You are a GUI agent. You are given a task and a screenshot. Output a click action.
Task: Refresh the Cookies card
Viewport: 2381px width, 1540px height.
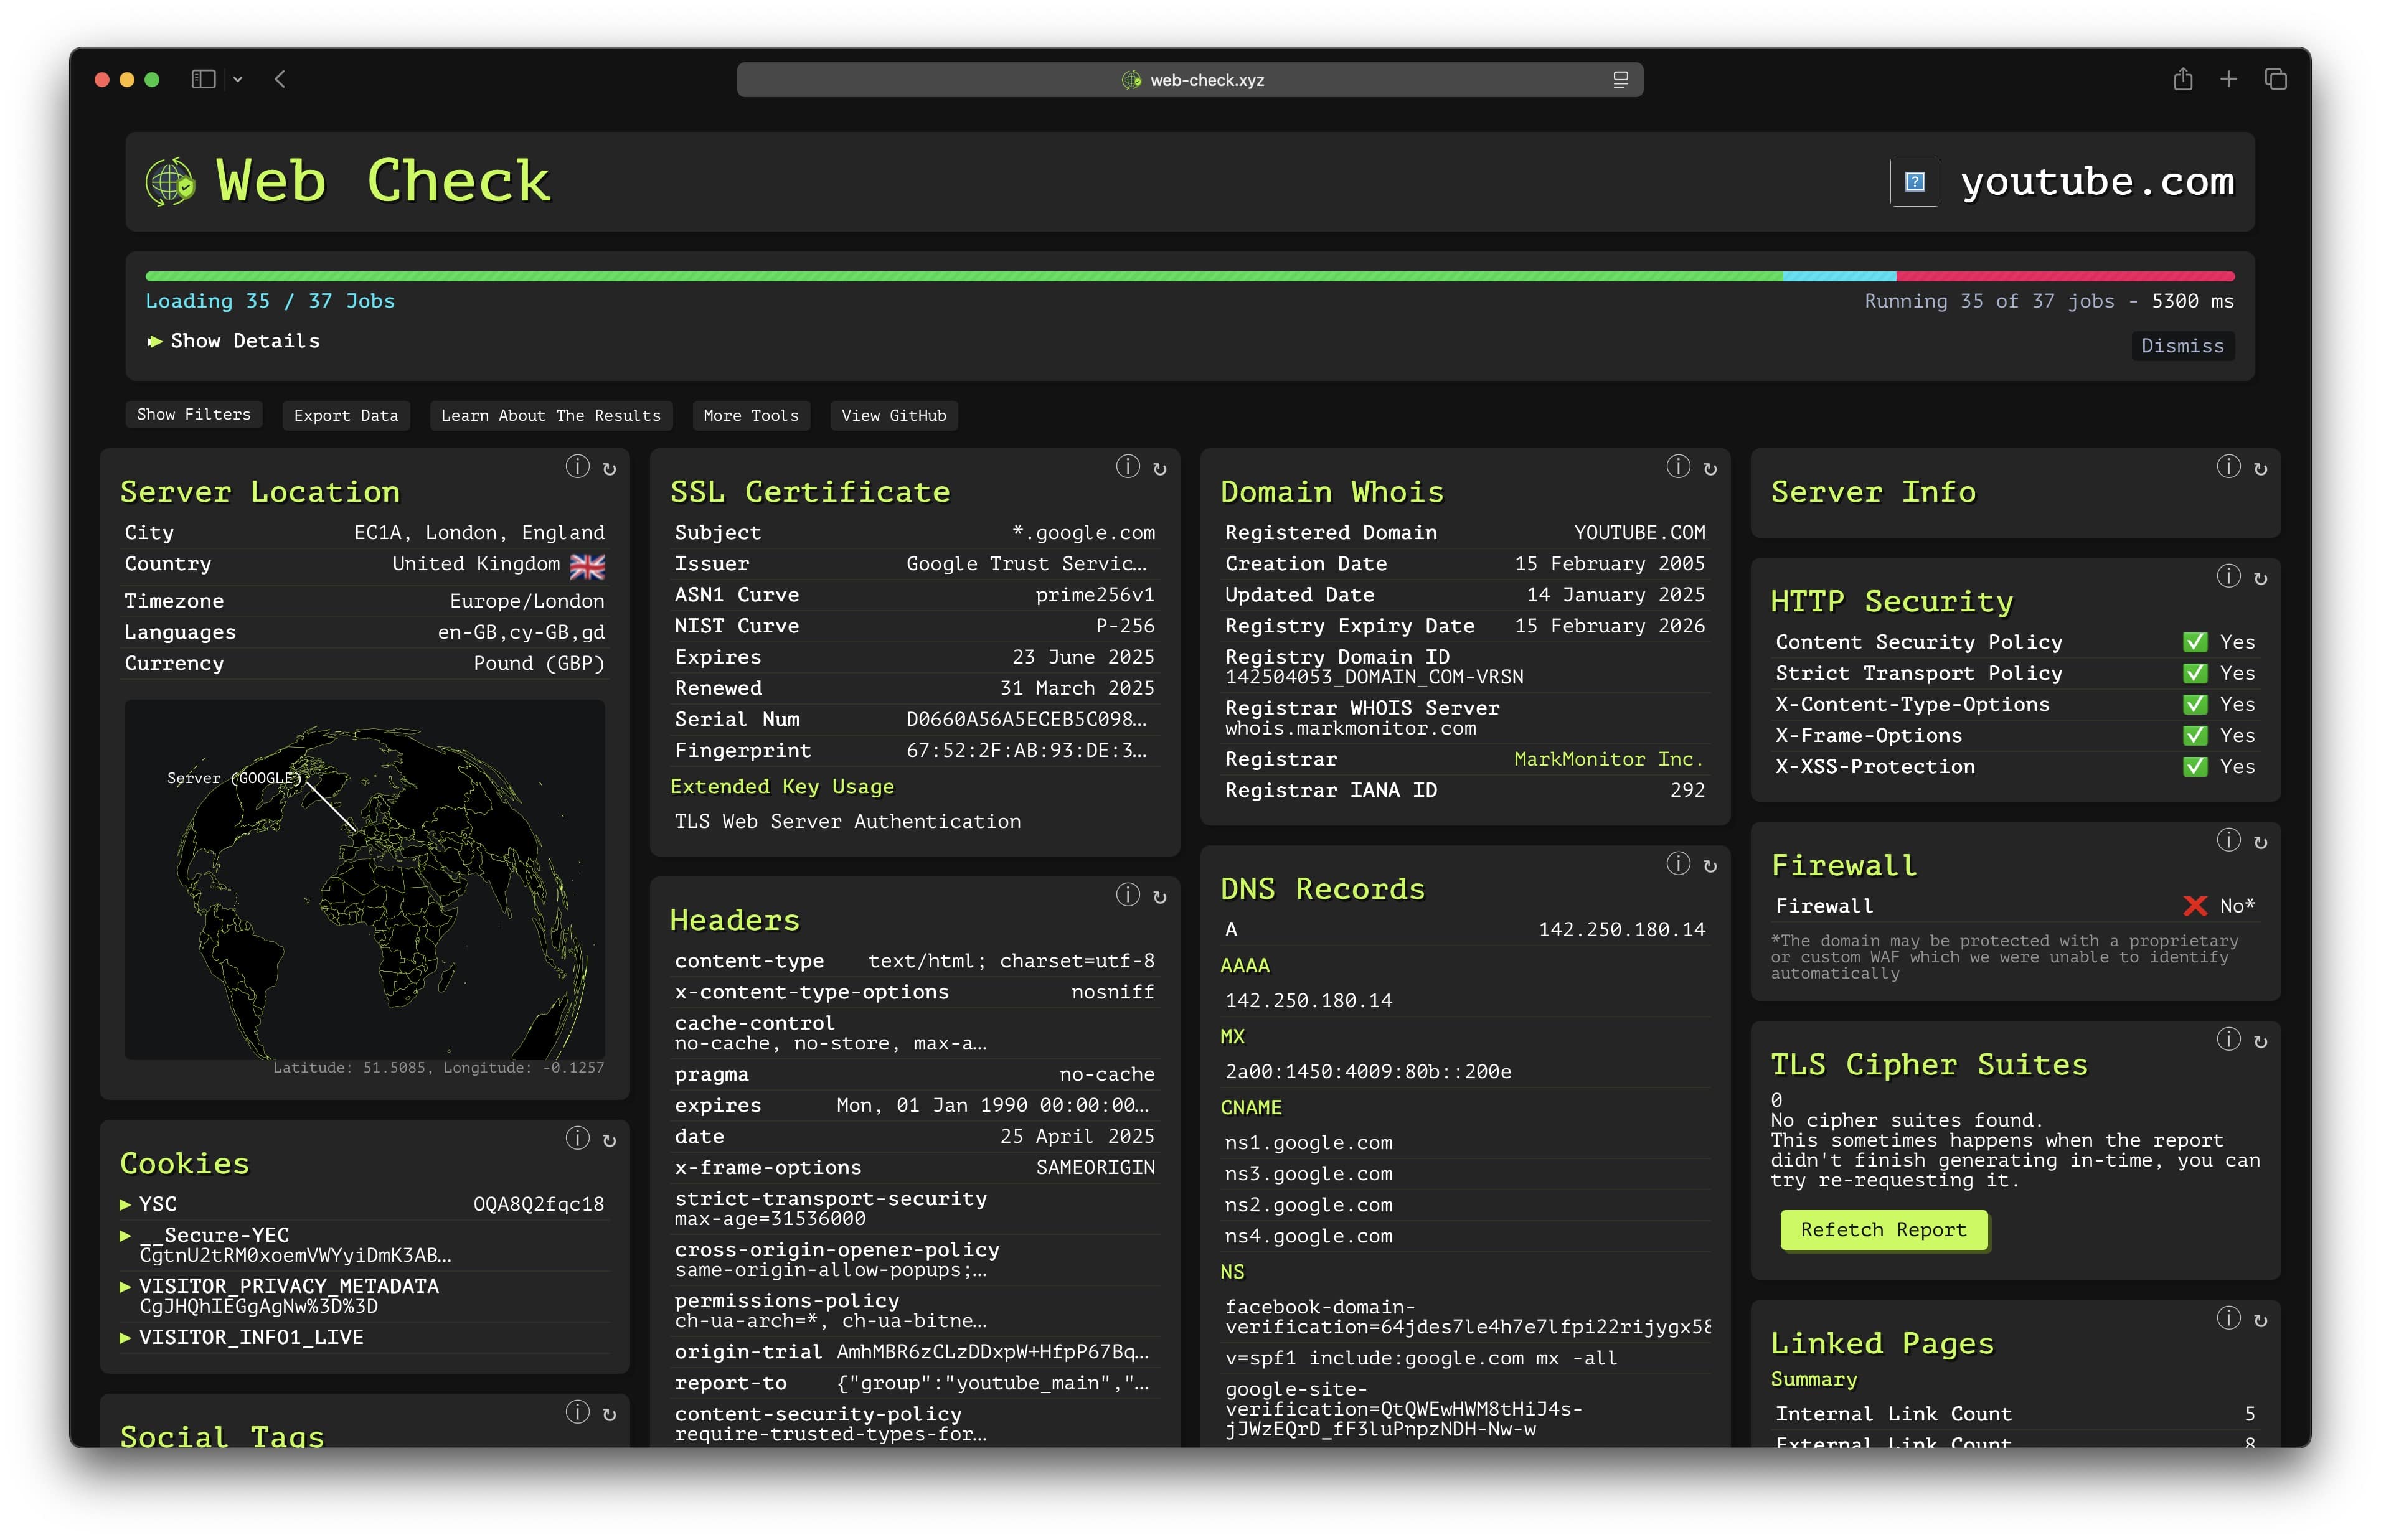[609, 1140]
